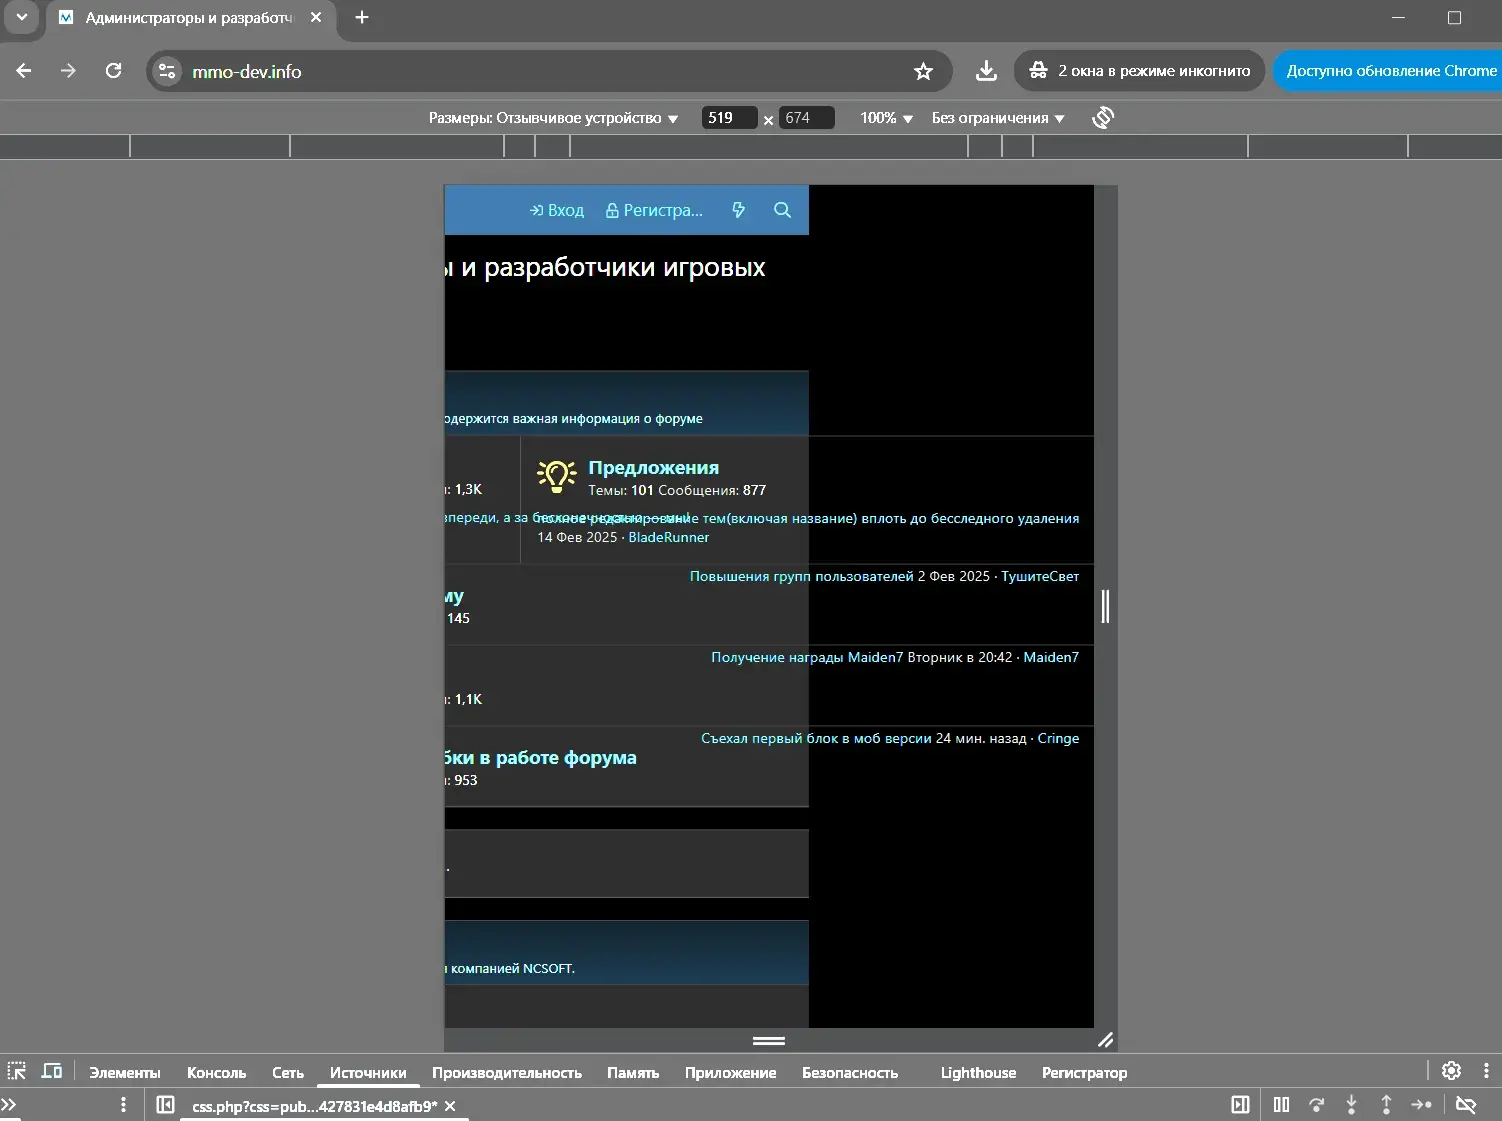Close the css.php file tab
The width and height of the screenshot is (1502, 1121).
450,1106
